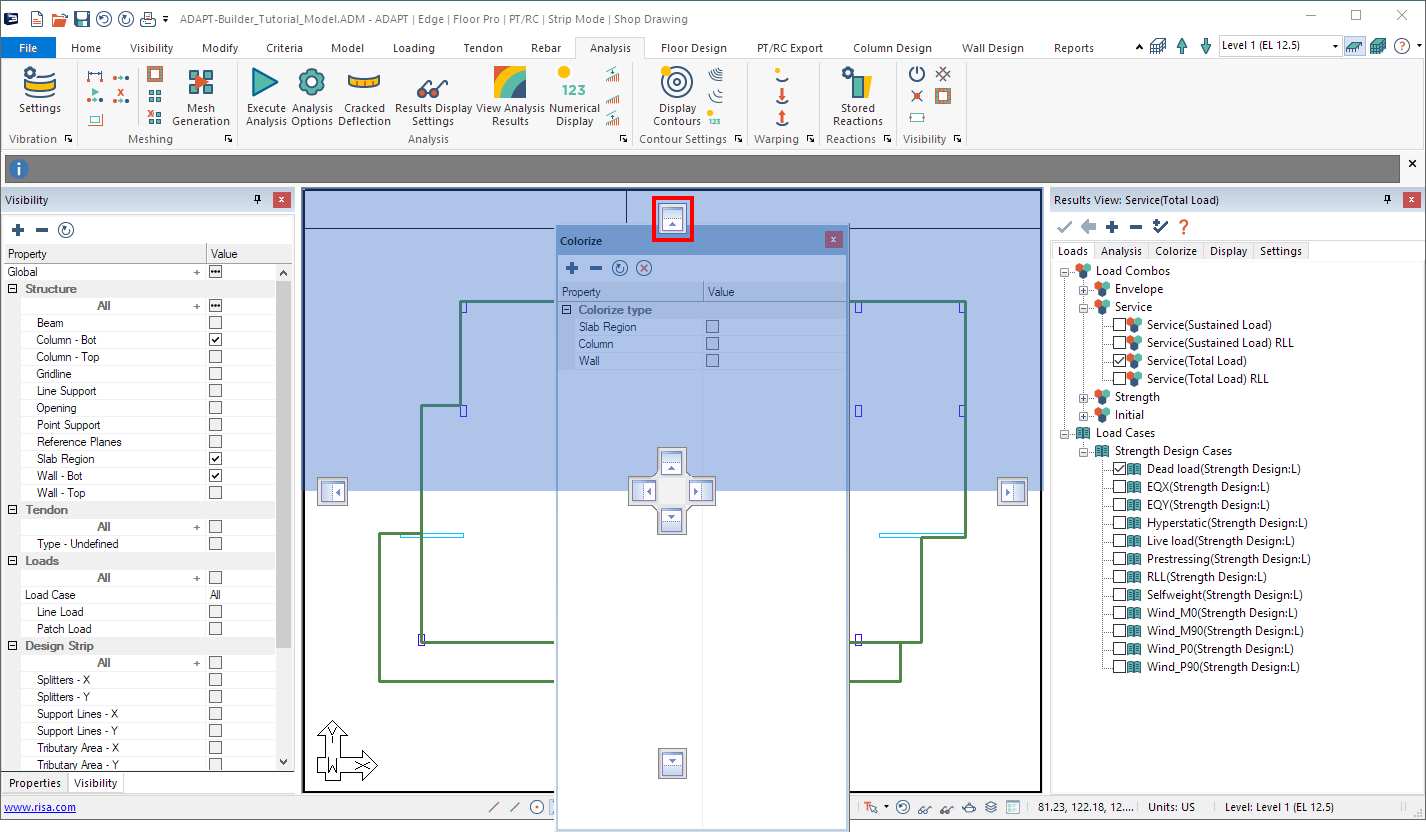
Task: Open the www.risa.com link
Action: [x=40, y=807]
